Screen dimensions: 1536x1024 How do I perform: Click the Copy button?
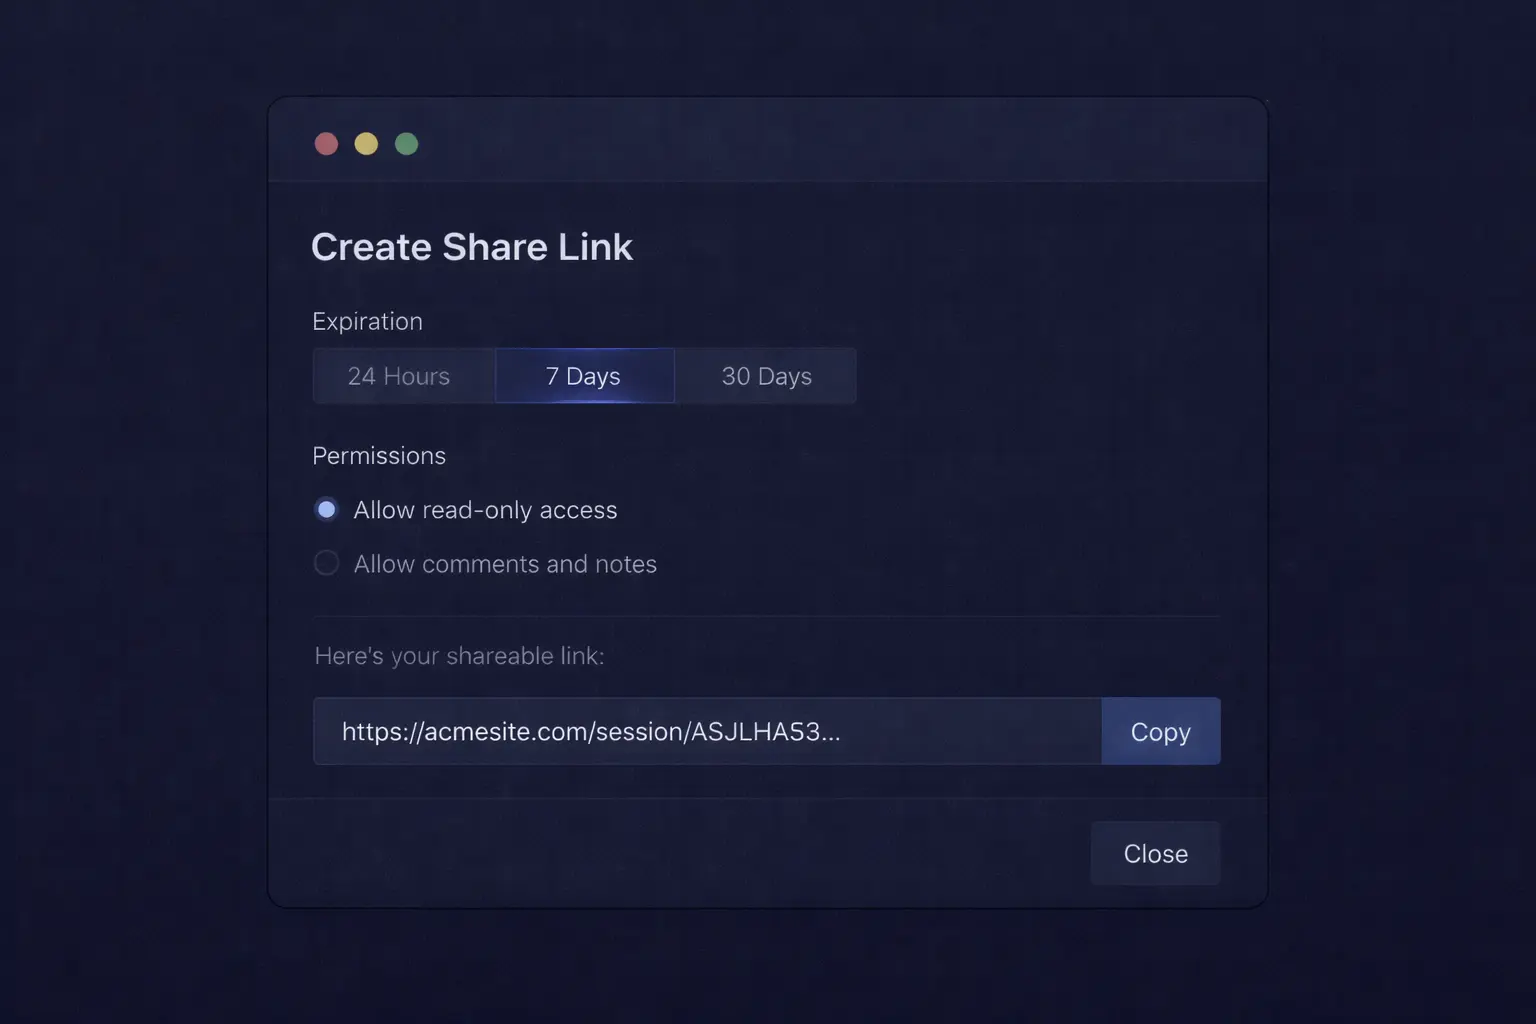coord(1160,731)
